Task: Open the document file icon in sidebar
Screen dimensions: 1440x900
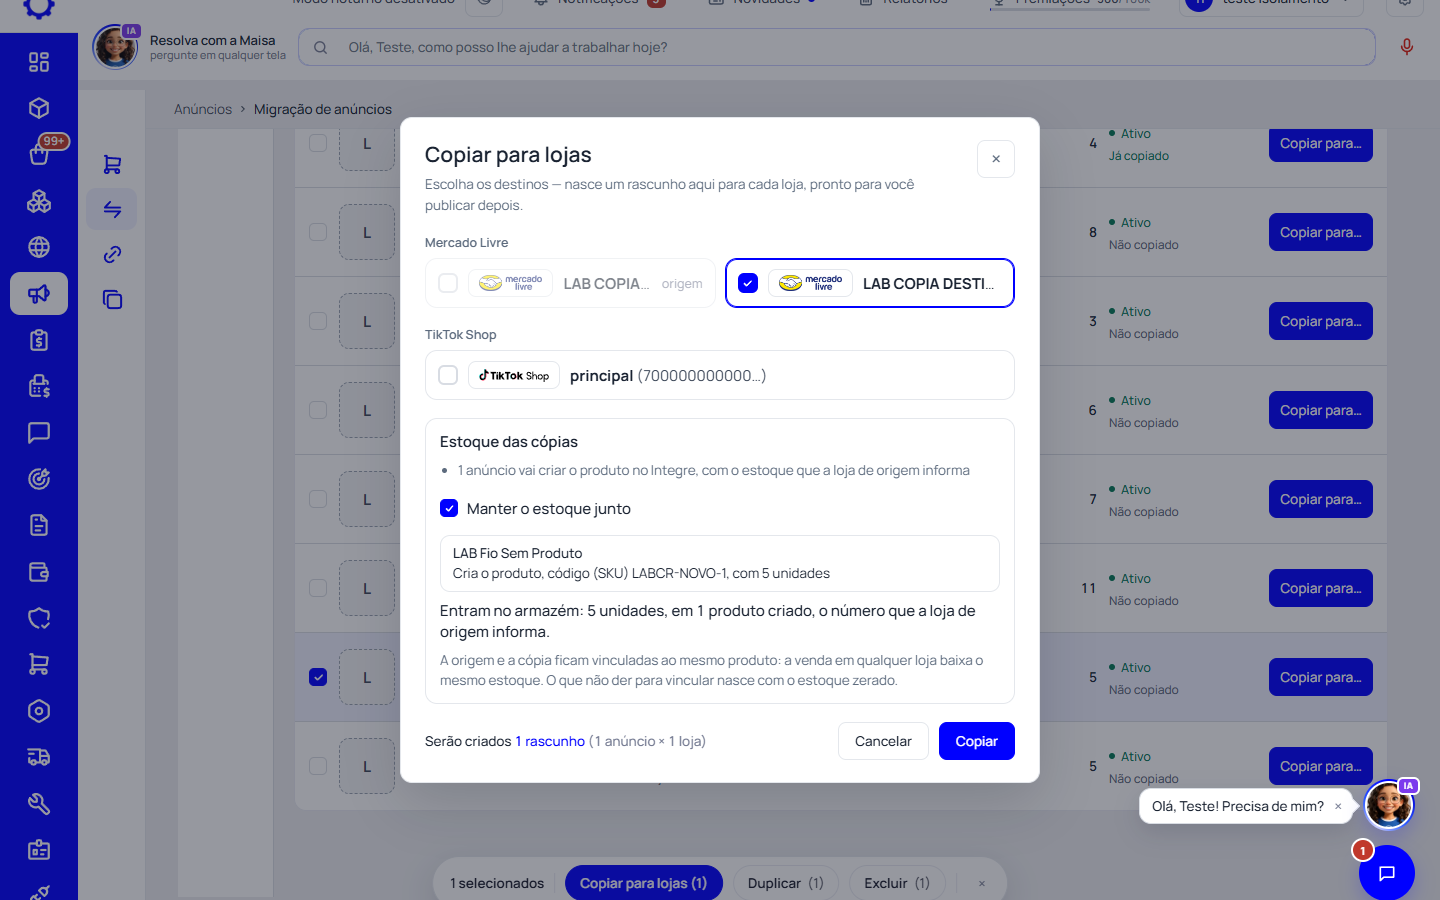Action: tap(39, 525)
